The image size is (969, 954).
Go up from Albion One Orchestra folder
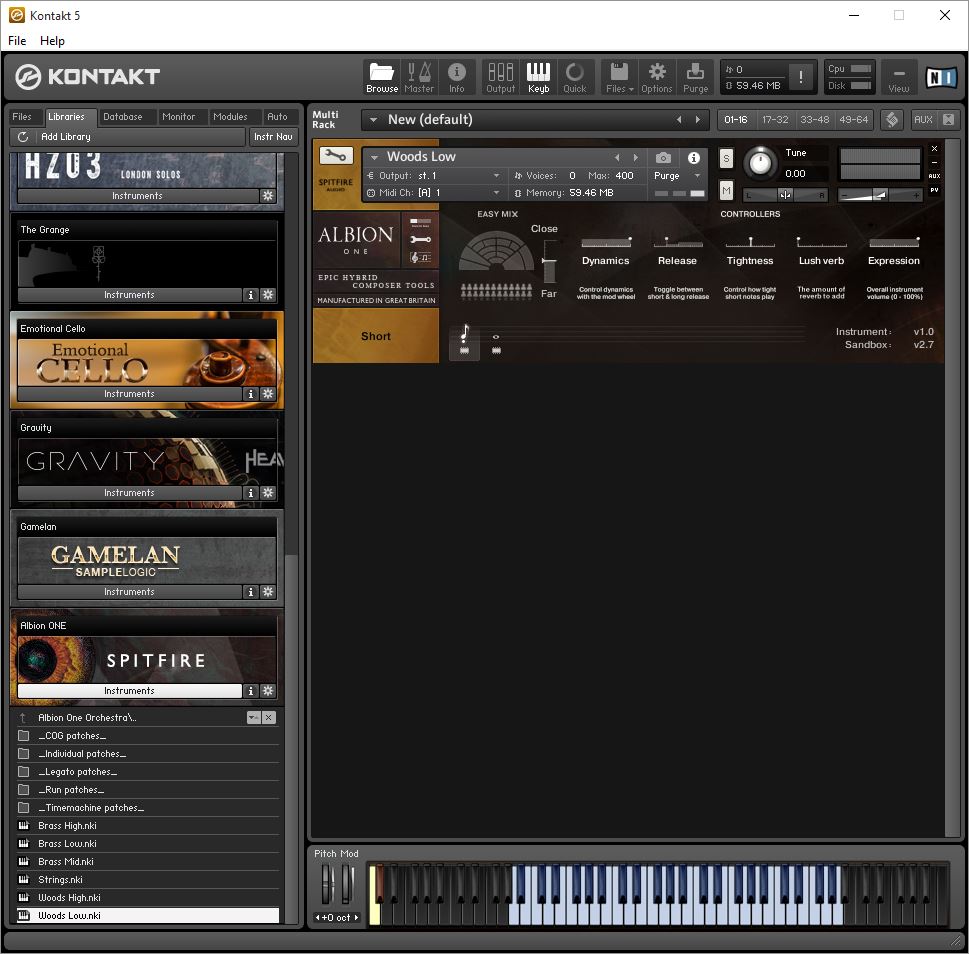pos(23,717)
